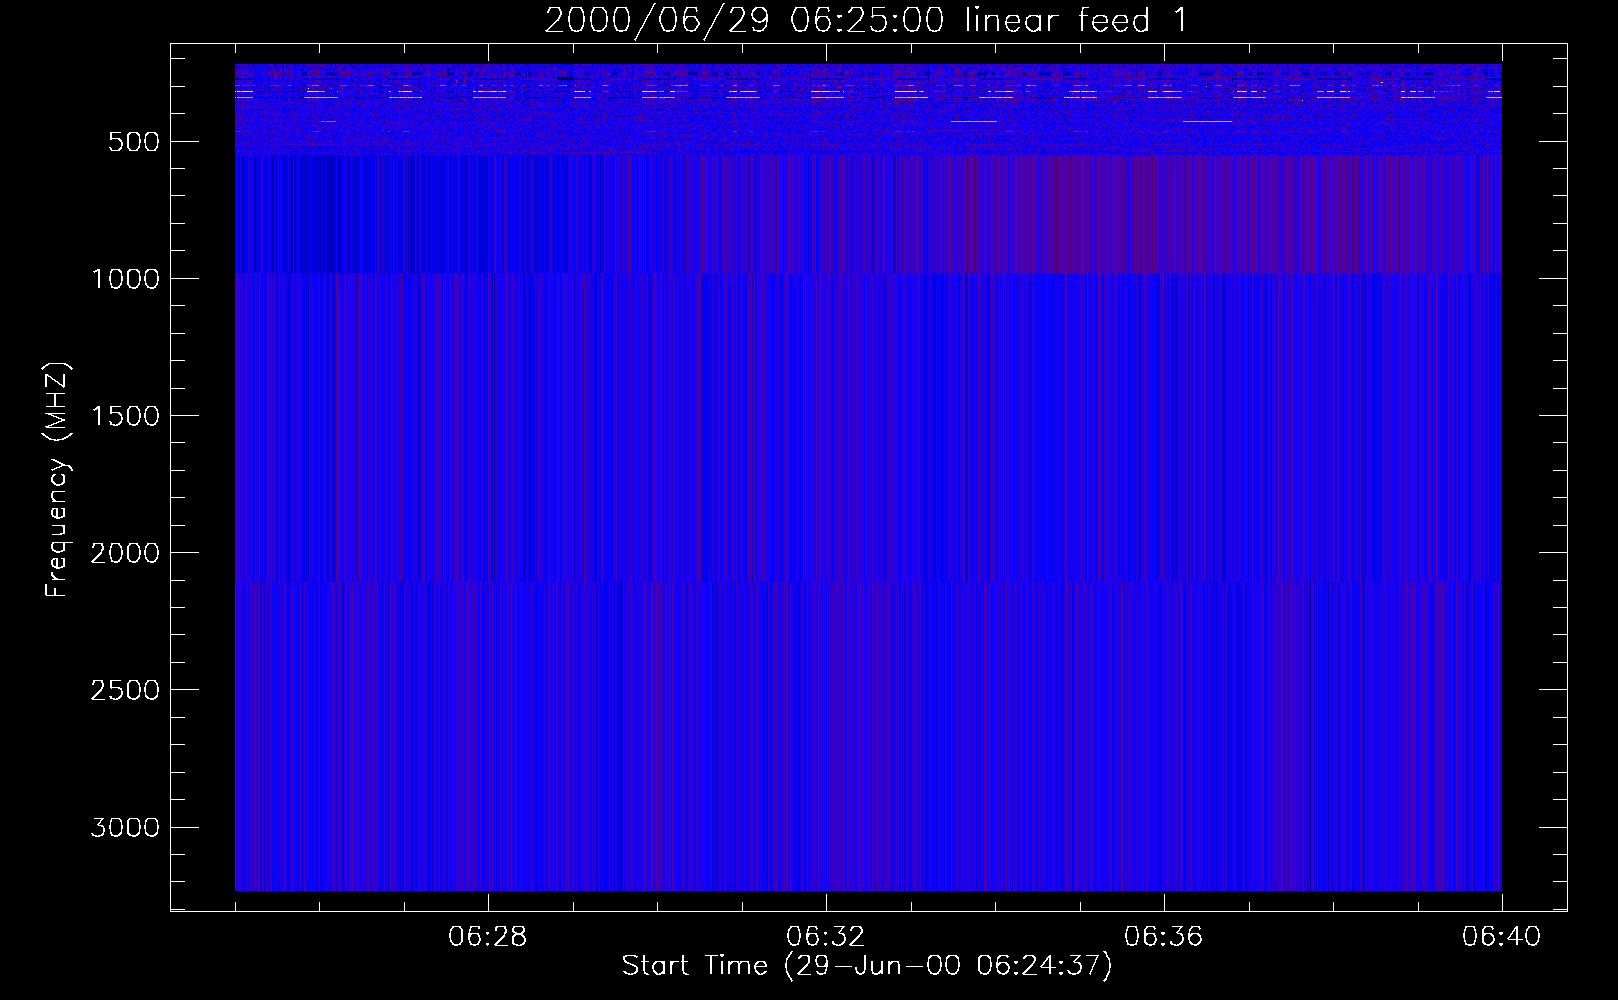Screen dimensions: 1618x1000
Task: Select the 'Frequency (MHZ)' y-axis label
Action: pyautogui.click(x=58, y=479)
